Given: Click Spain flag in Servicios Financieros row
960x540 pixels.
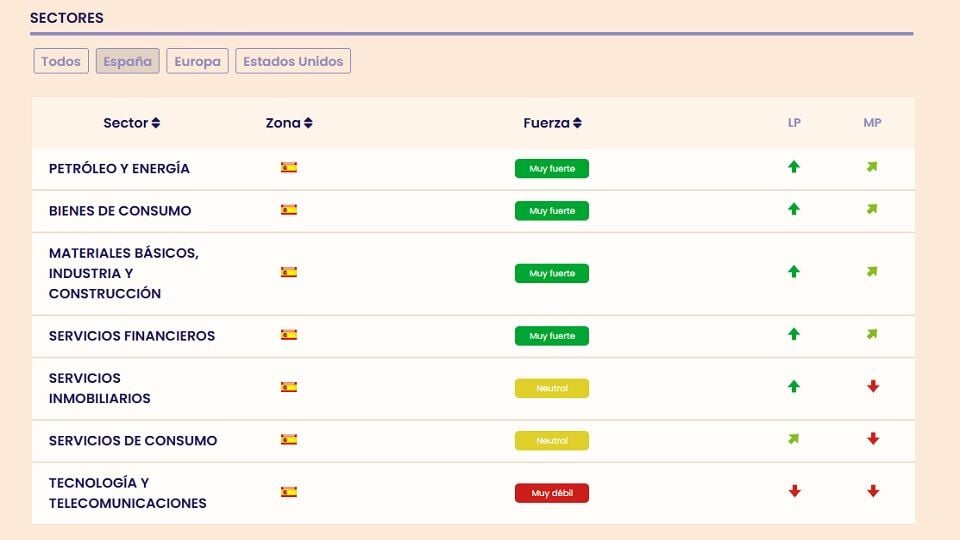Looking at the screenshot, I should pos(289,335).
